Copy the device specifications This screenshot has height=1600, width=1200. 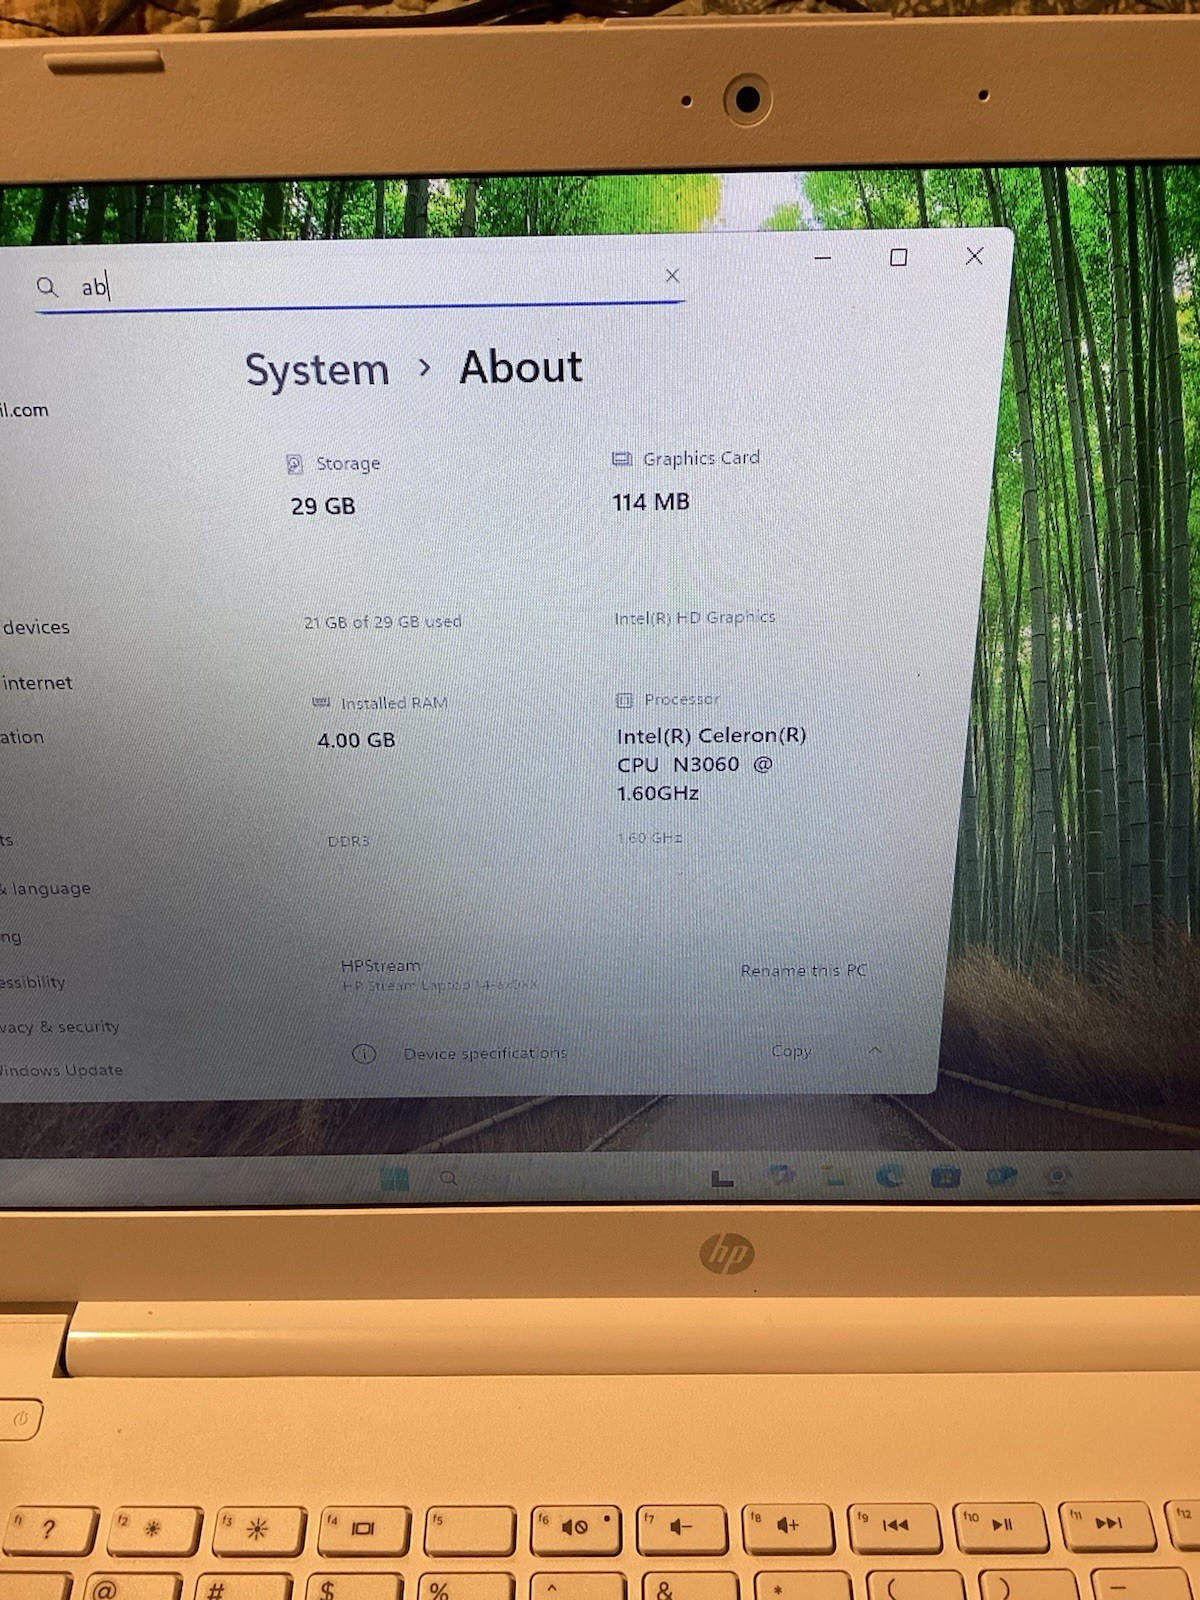coord(791,1051)
